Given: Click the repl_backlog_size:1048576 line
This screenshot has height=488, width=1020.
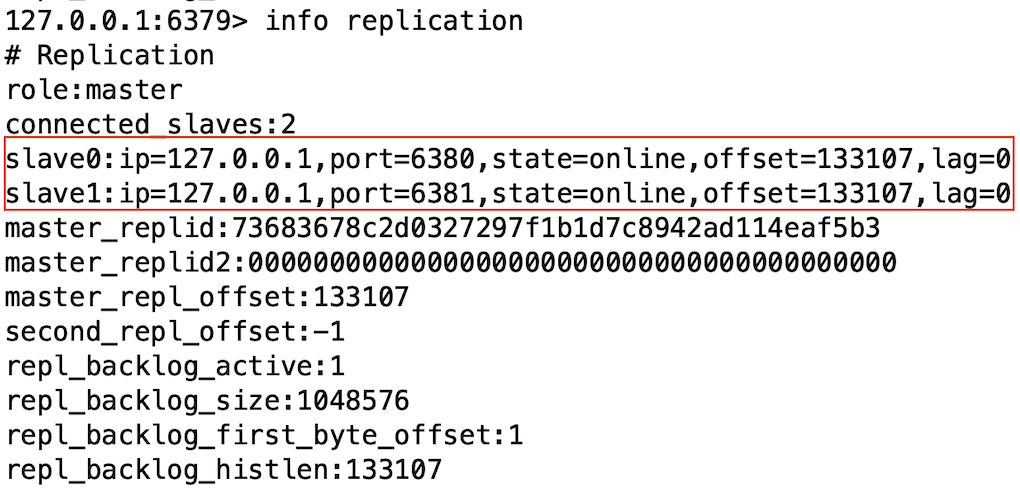Looking at the screenshot, I should [207, 401].
